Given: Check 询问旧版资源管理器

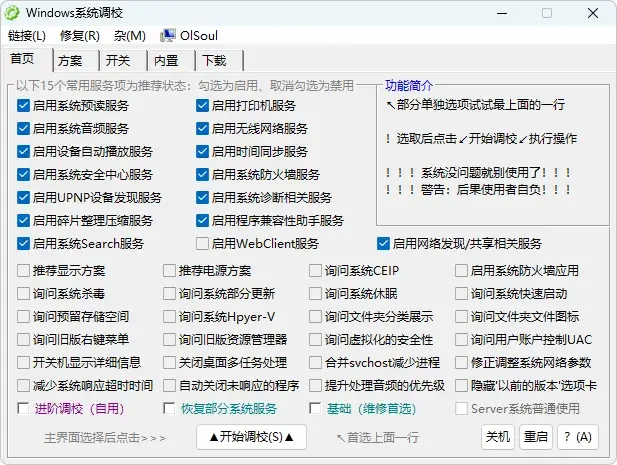Looking at the screenshot, I should click(x=169, y=340).
